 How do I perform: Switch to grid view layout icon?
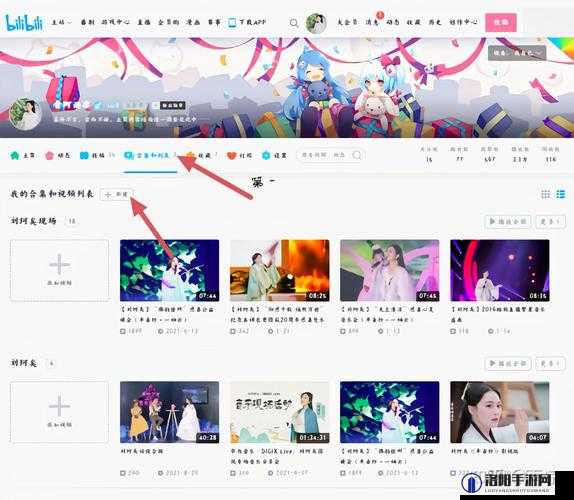click(x=545, y=194)
